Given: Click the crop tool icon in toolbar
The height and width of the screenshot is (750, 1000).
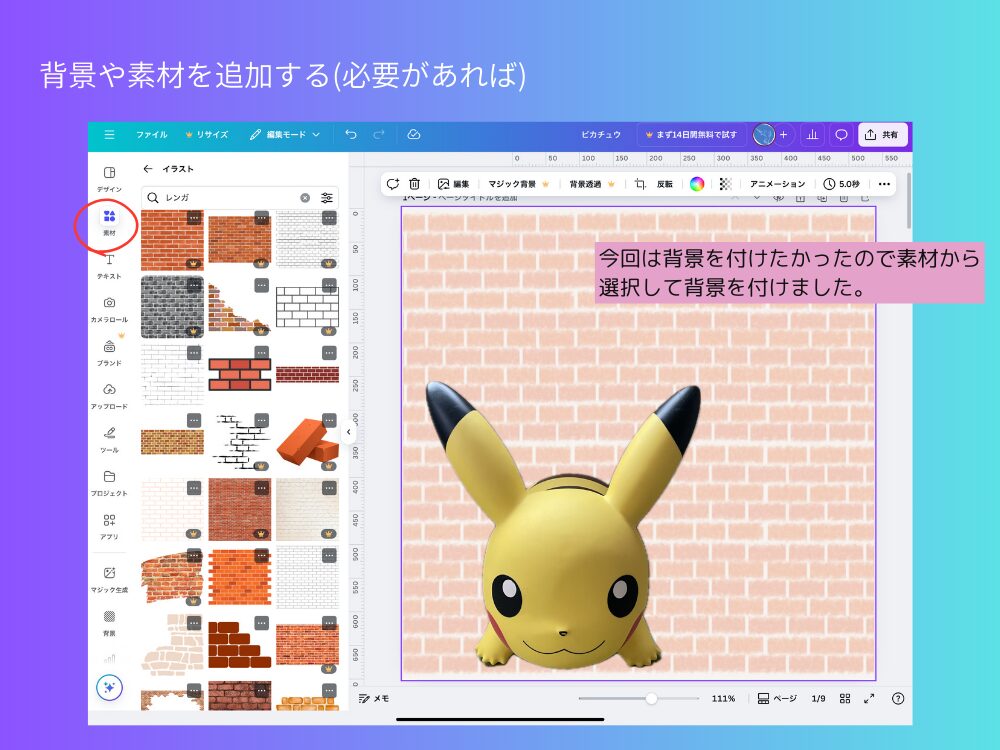Looking at the screenshot, I should (640, 184).
